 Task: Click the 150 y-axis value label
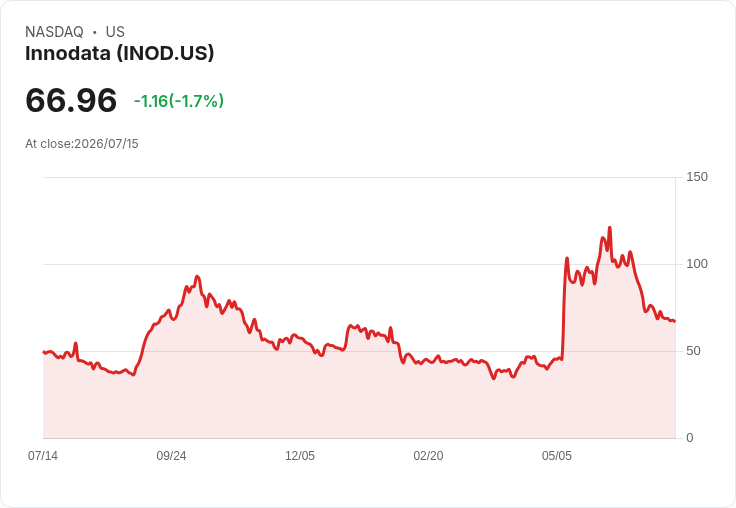697,177
